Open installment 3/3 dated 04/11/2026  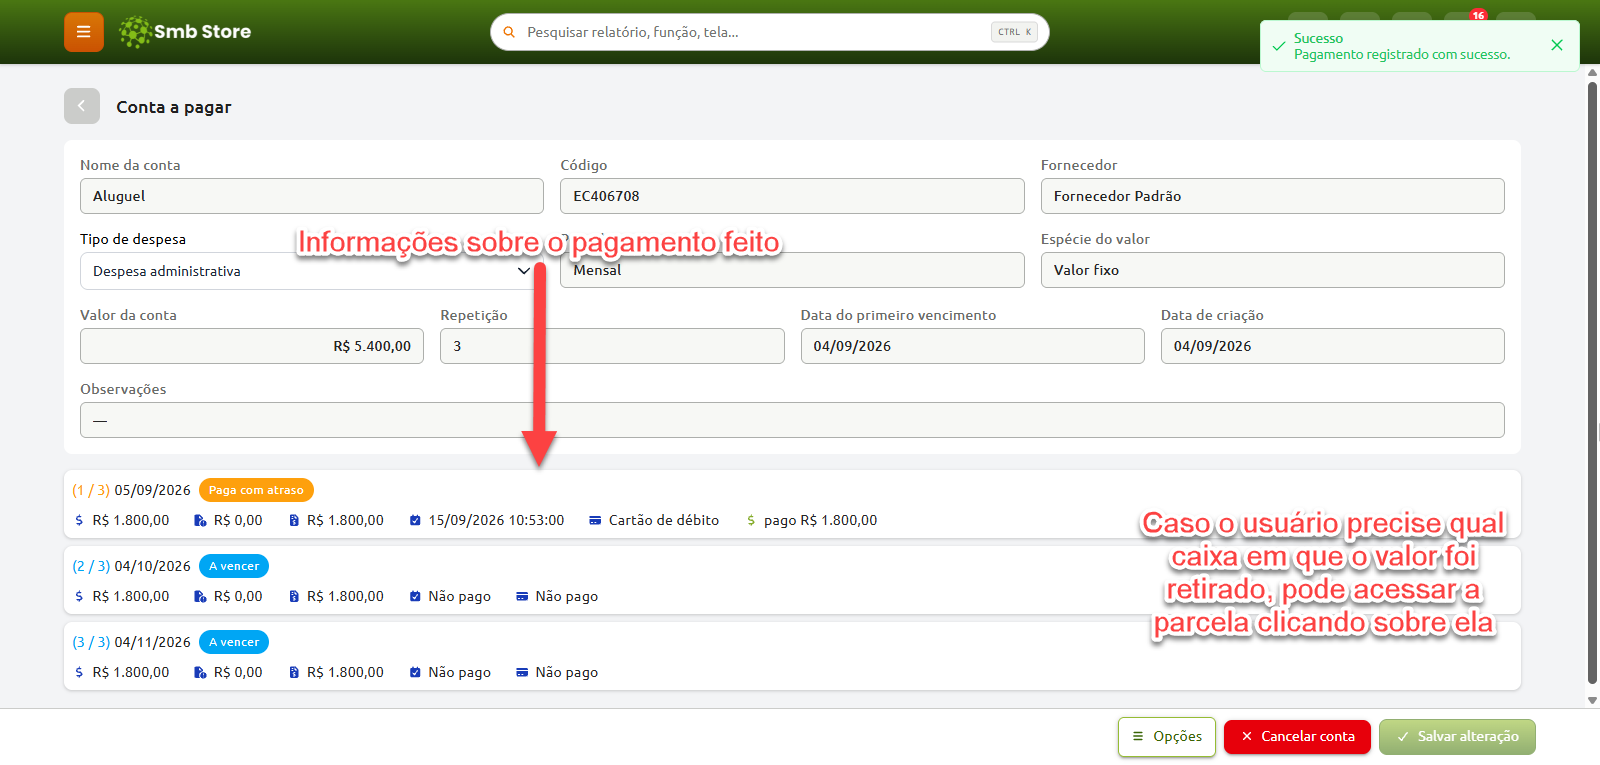(x=792, y=656)
